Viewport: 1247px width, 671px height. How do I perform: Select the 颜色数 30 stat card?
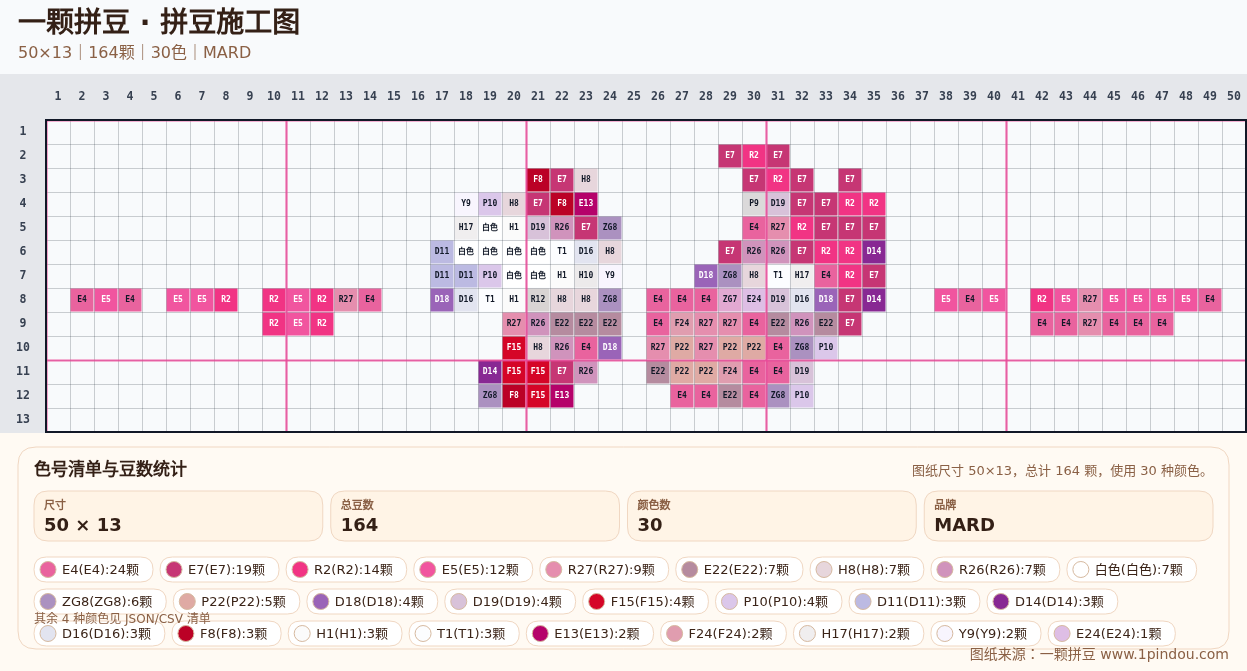[772, 516]
